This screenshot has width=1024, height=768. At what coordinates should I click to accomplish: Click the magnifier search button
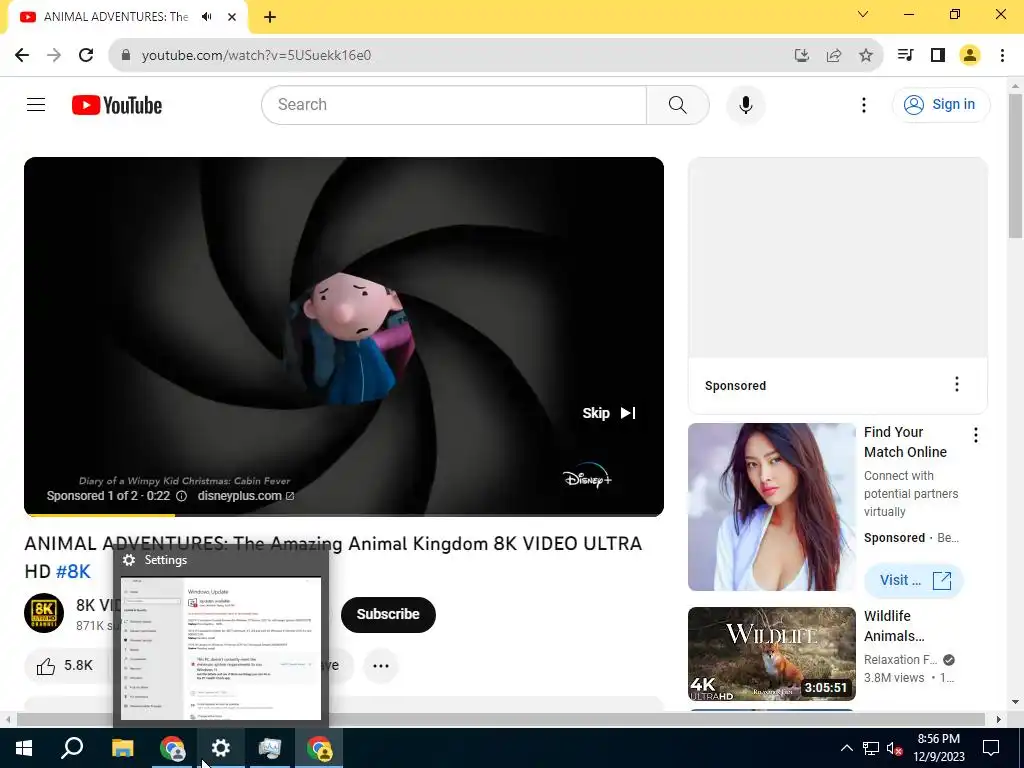tap(678, 104)
